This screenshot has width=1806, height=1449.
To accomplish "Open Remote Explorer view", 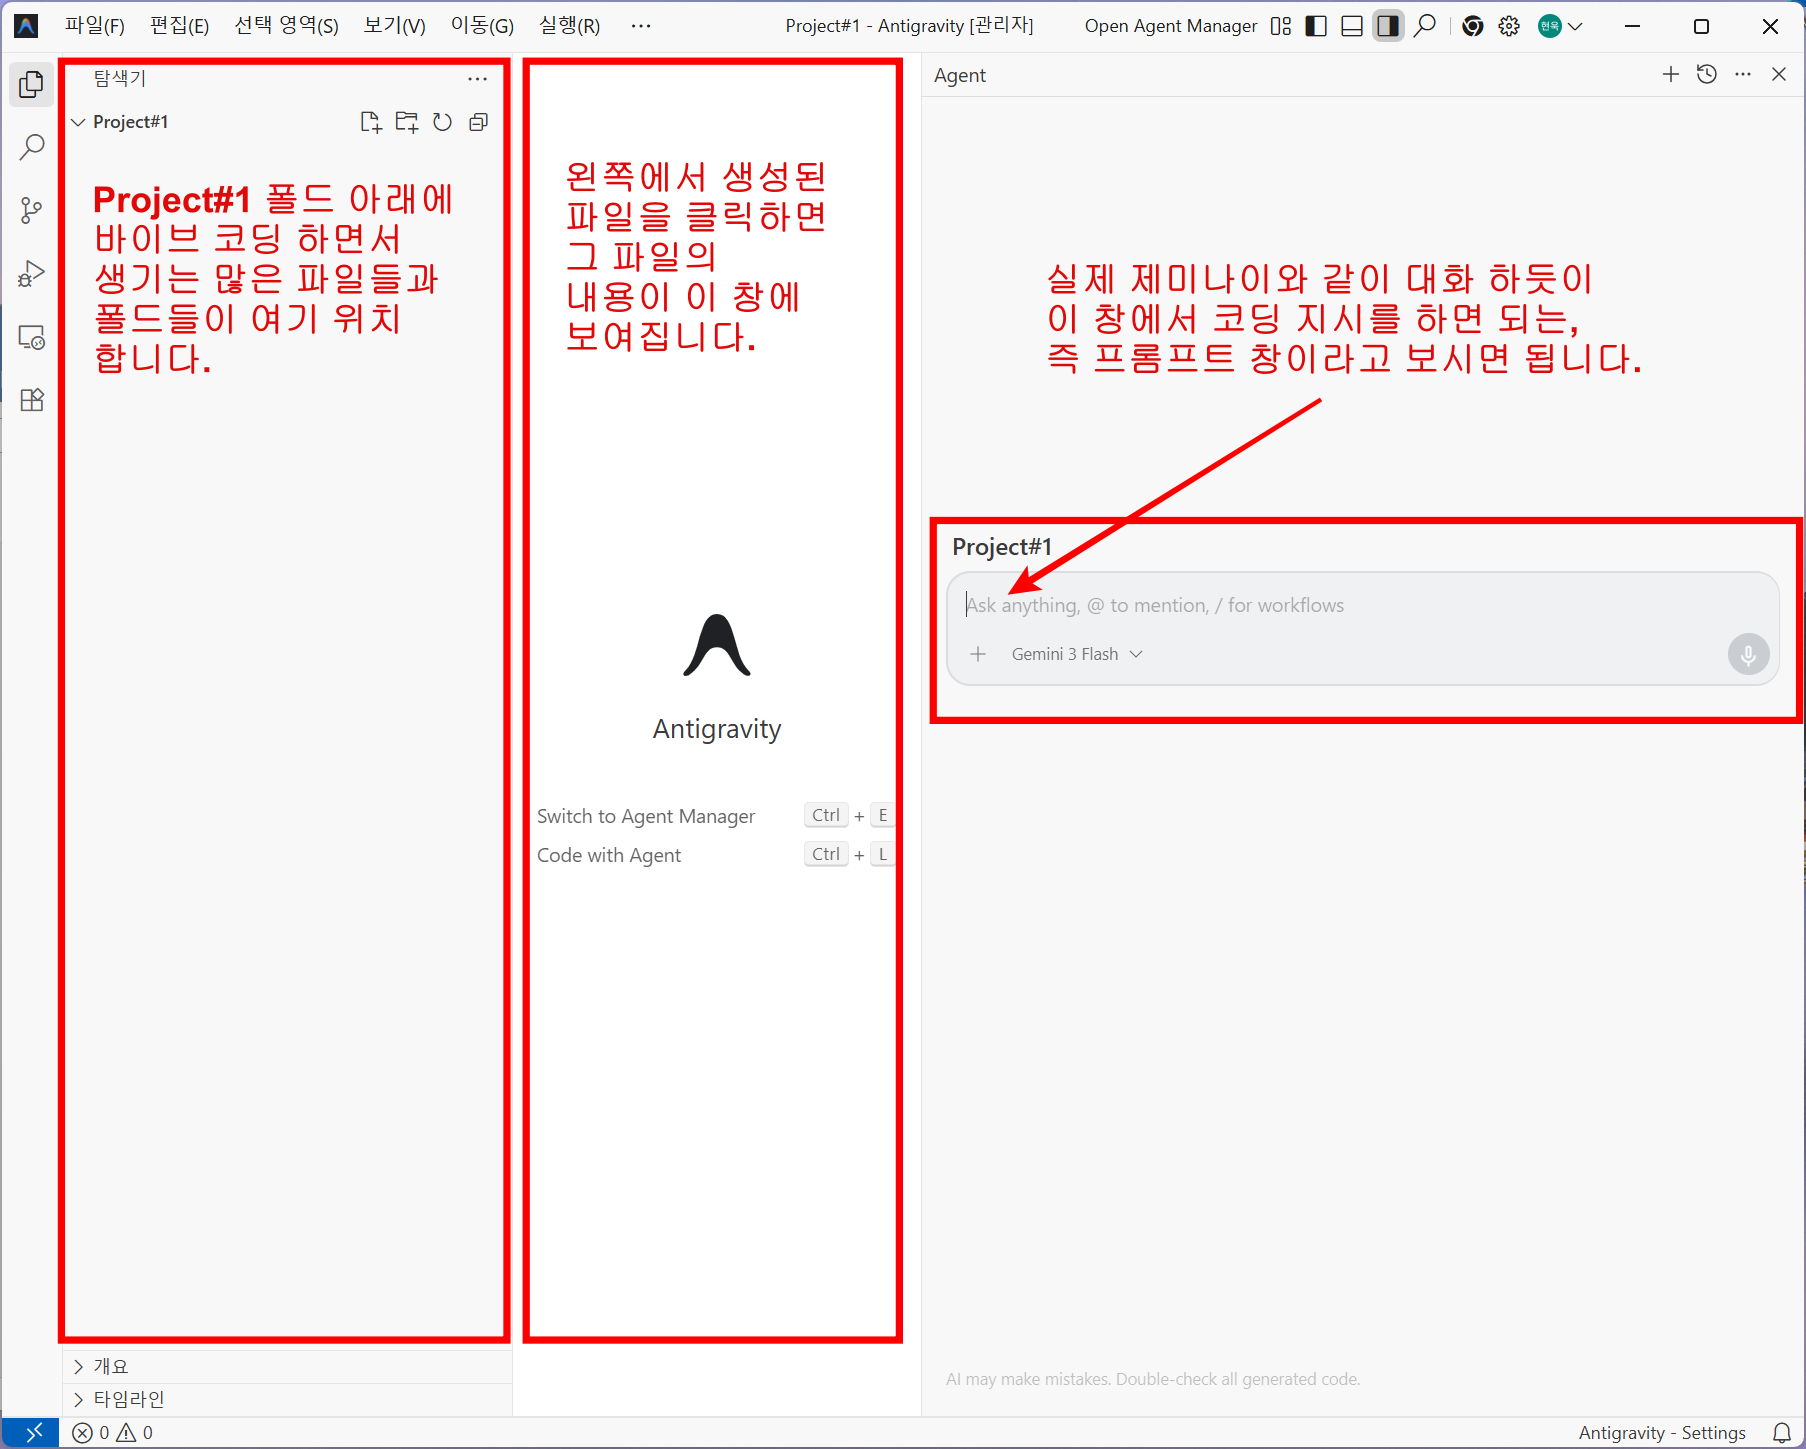I will click(x=31, y=337).
